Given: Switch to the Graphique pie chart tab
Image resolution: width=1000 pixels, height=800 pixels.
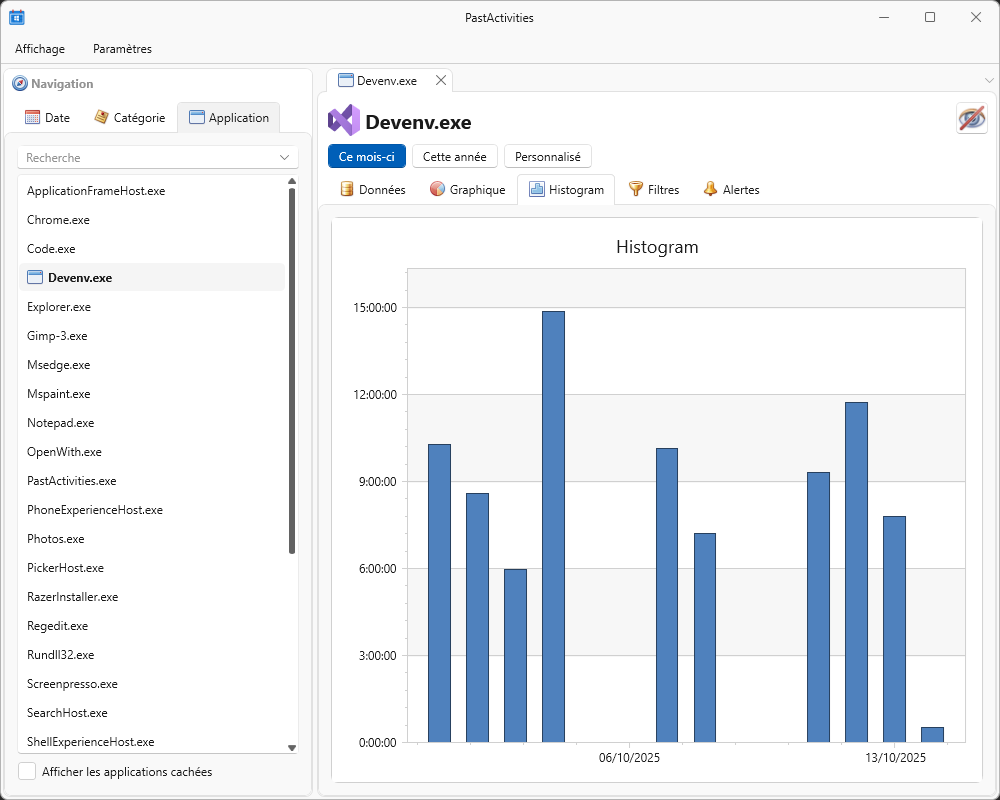Looking at the screenshot, I should pyautogui.click(x=467, y=189).
